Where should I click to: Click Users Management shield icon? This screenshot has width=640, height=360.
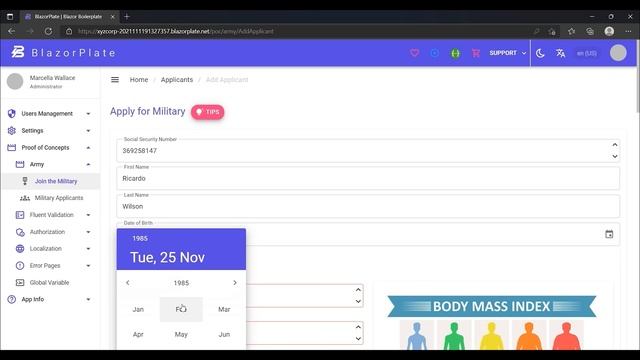click(x=11, y=113)
